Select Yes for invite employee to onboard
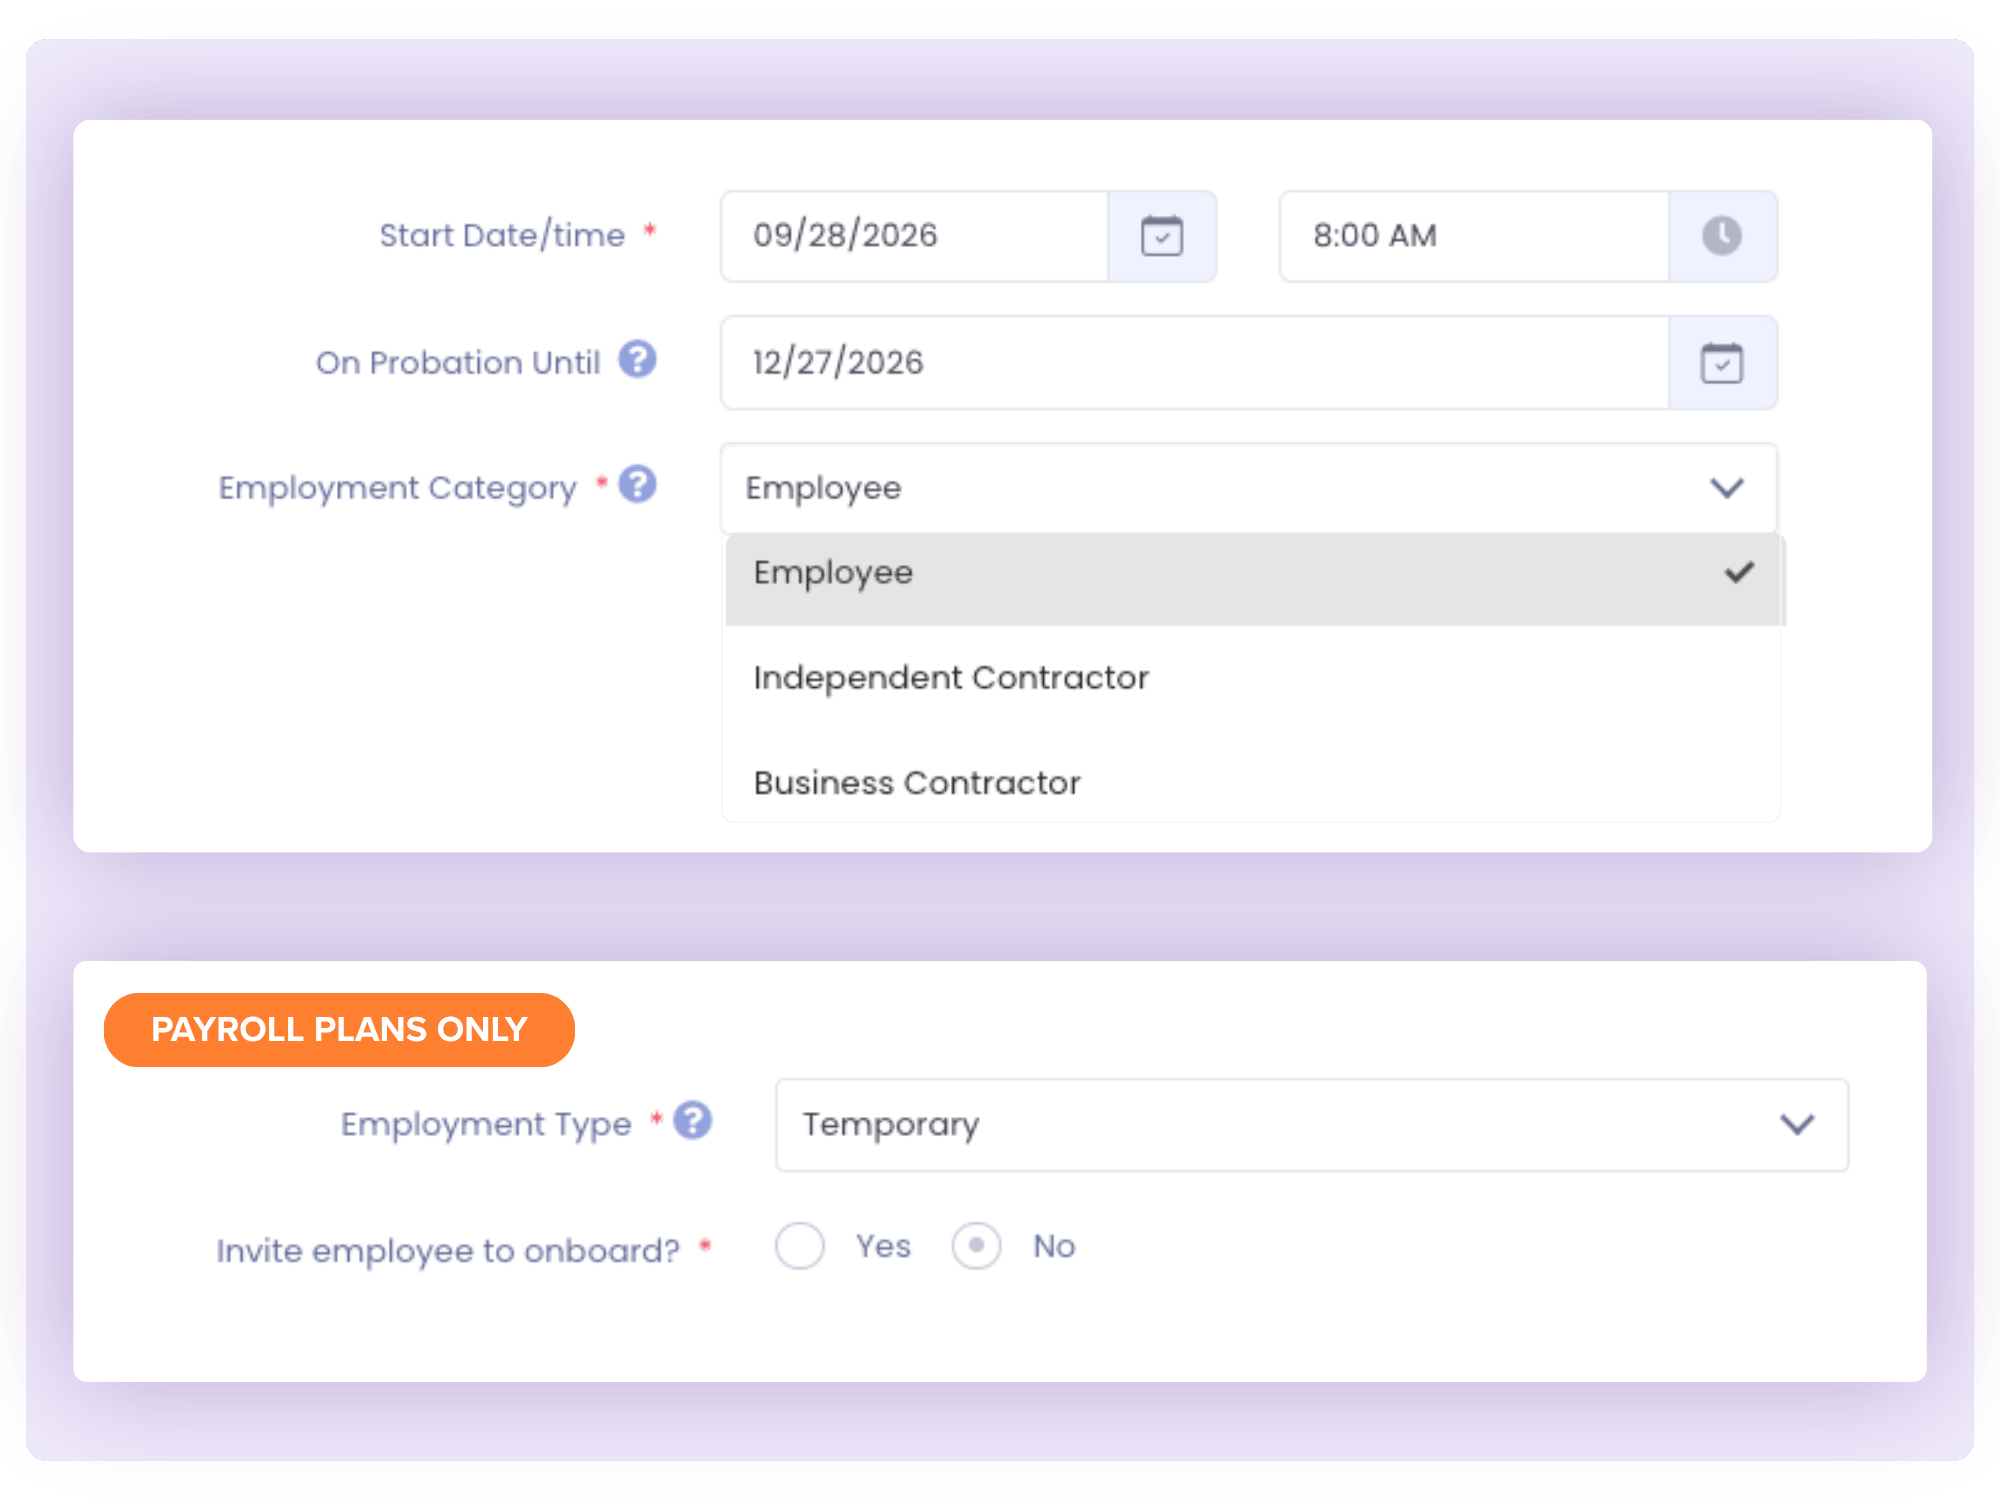 800,1246
